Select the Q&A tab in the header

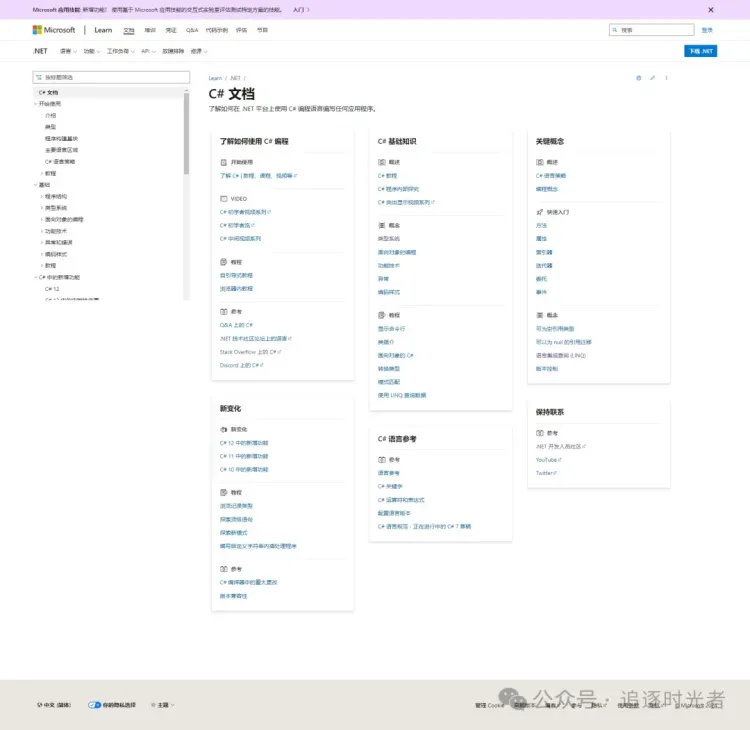pyautogui.click(x=192, y=30)
